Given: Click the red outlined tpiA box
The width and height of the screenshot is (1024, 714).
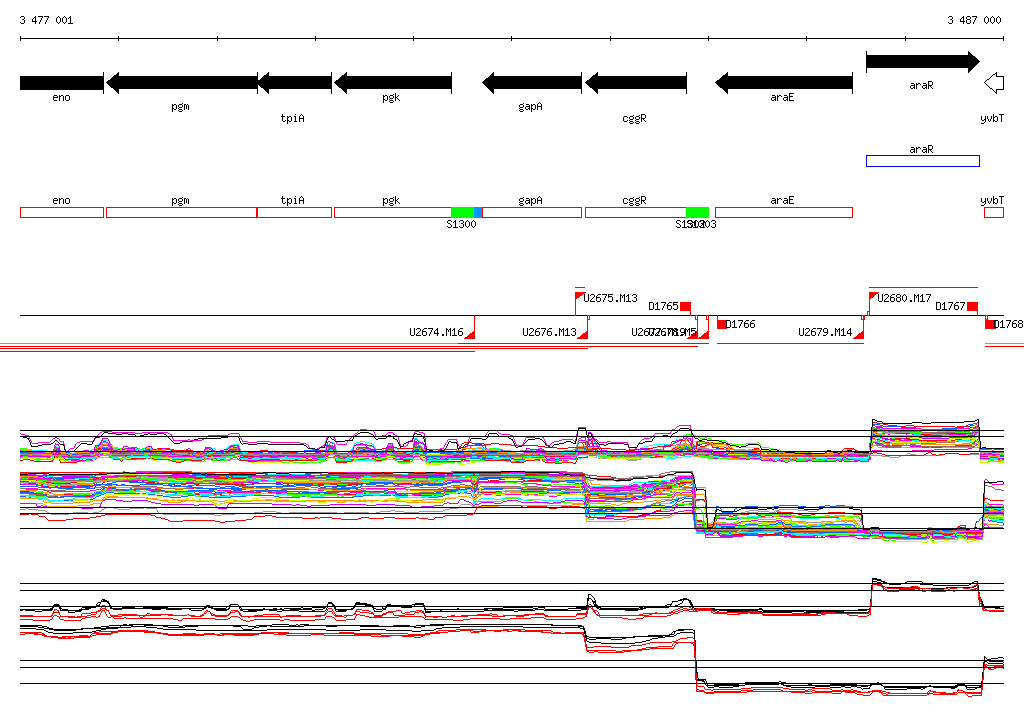Looking at the screenshot, I should point(295,212).
